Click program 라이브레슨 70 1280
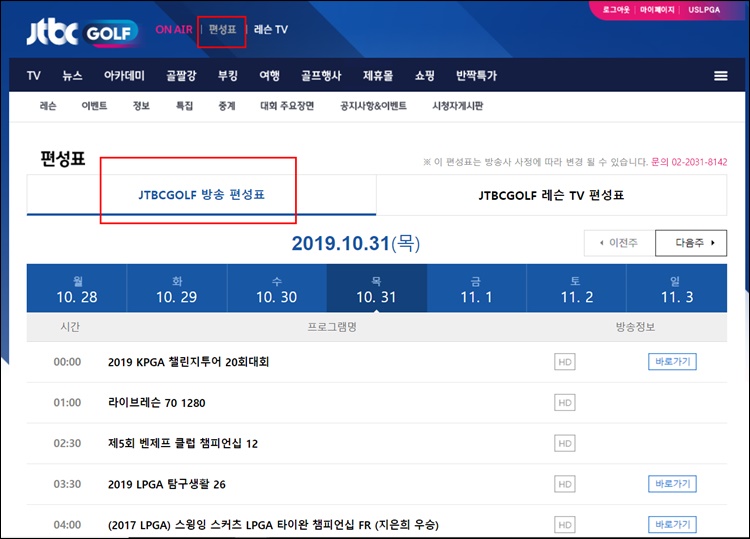Image resolution: width=750 pixels, height=539 pixels. [x=156, y=403]
